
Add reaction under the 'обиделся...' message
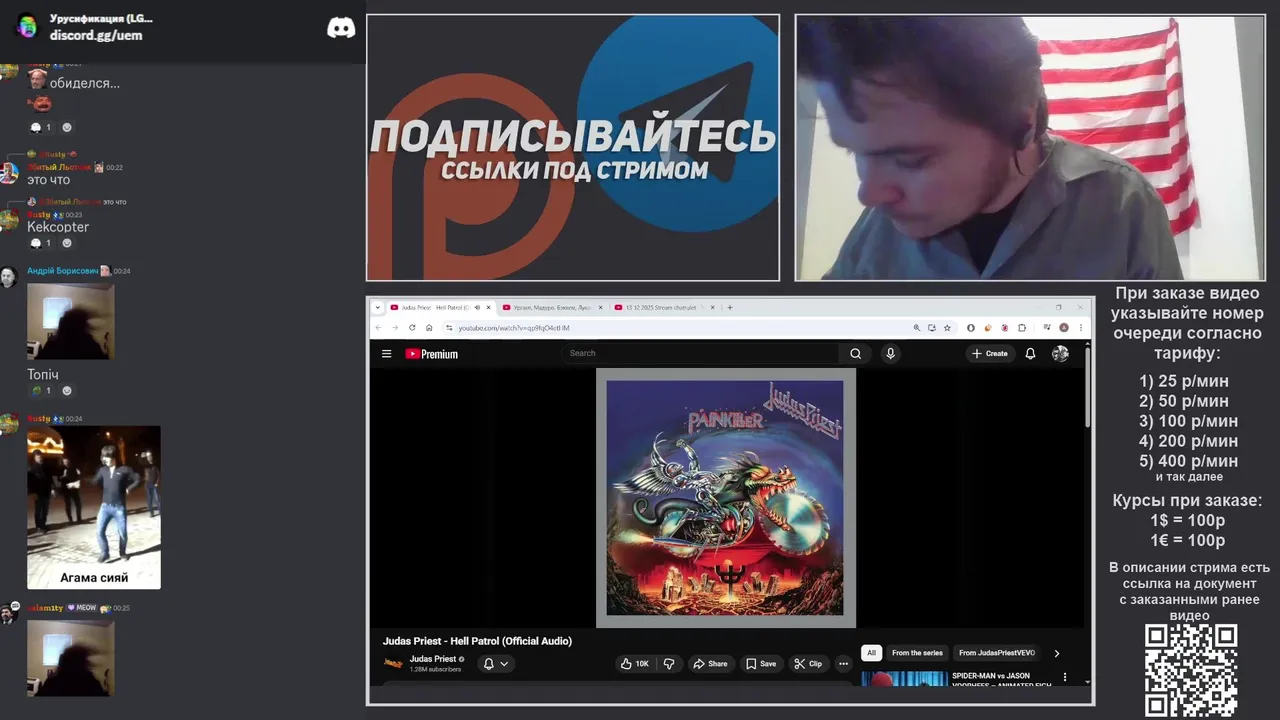click(67, 128)
